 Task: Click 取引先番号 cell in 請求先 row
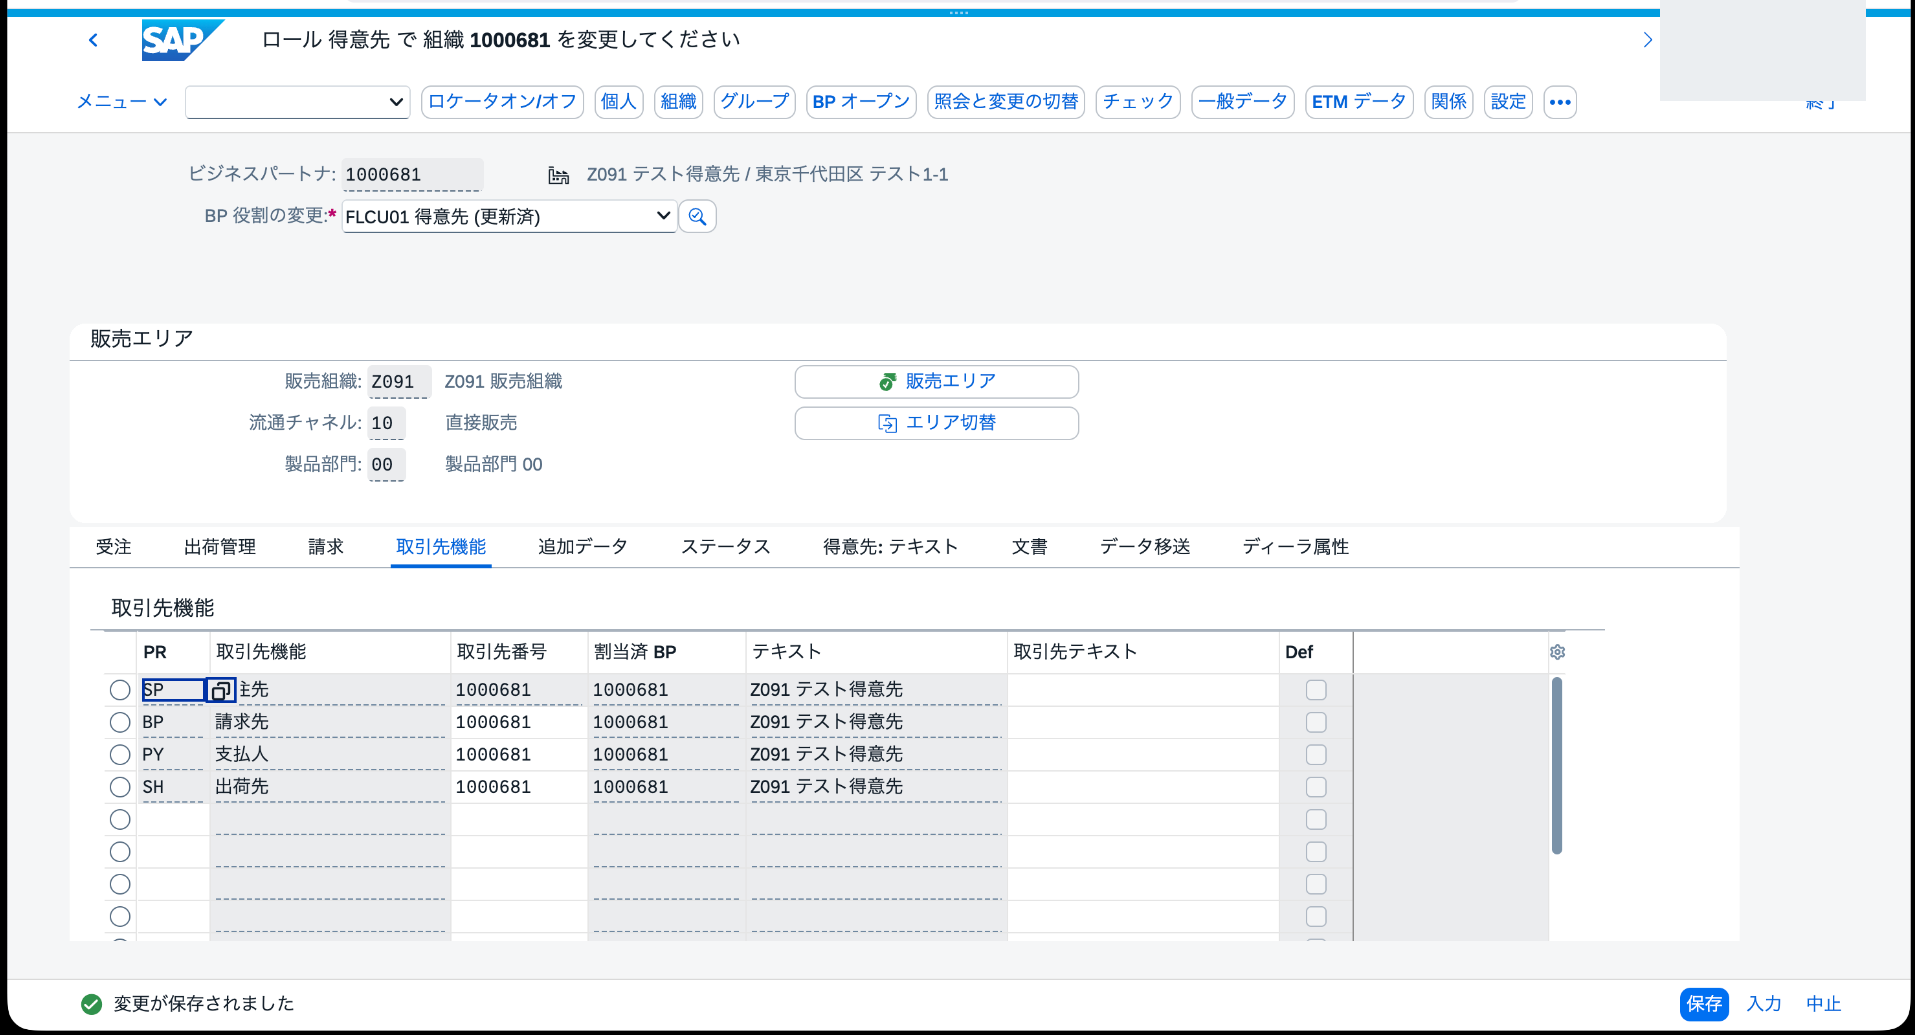(x=518, y=722)
